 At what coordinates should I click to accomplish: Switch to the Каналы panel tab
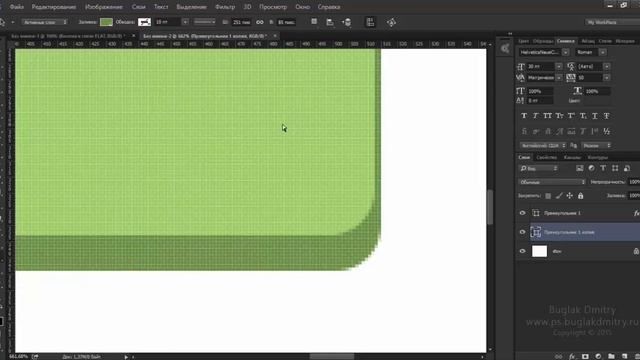coord(572,158)
